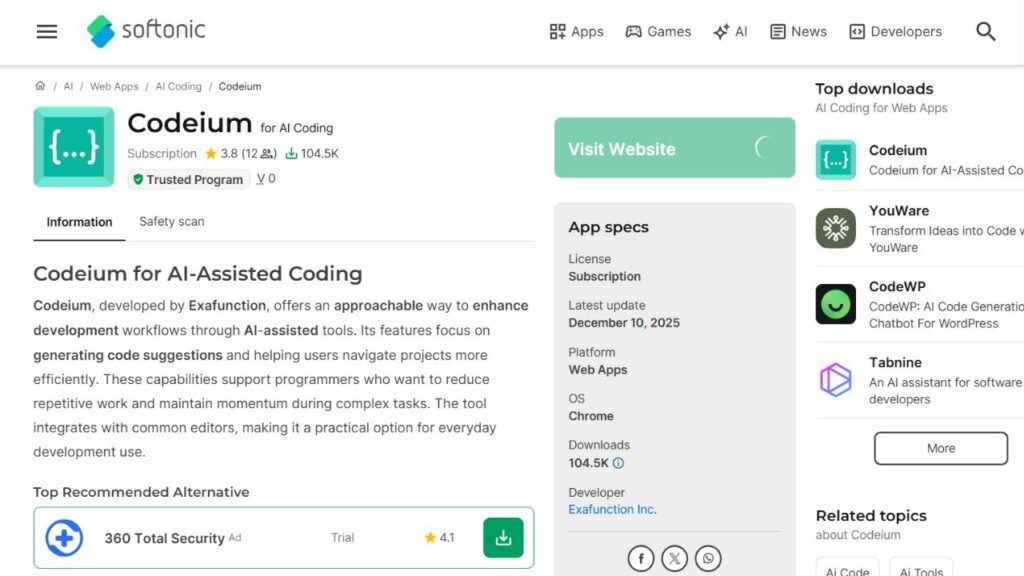Switch to the Information tab
The width and height of the screenshot is (1024, 576).
79,222
